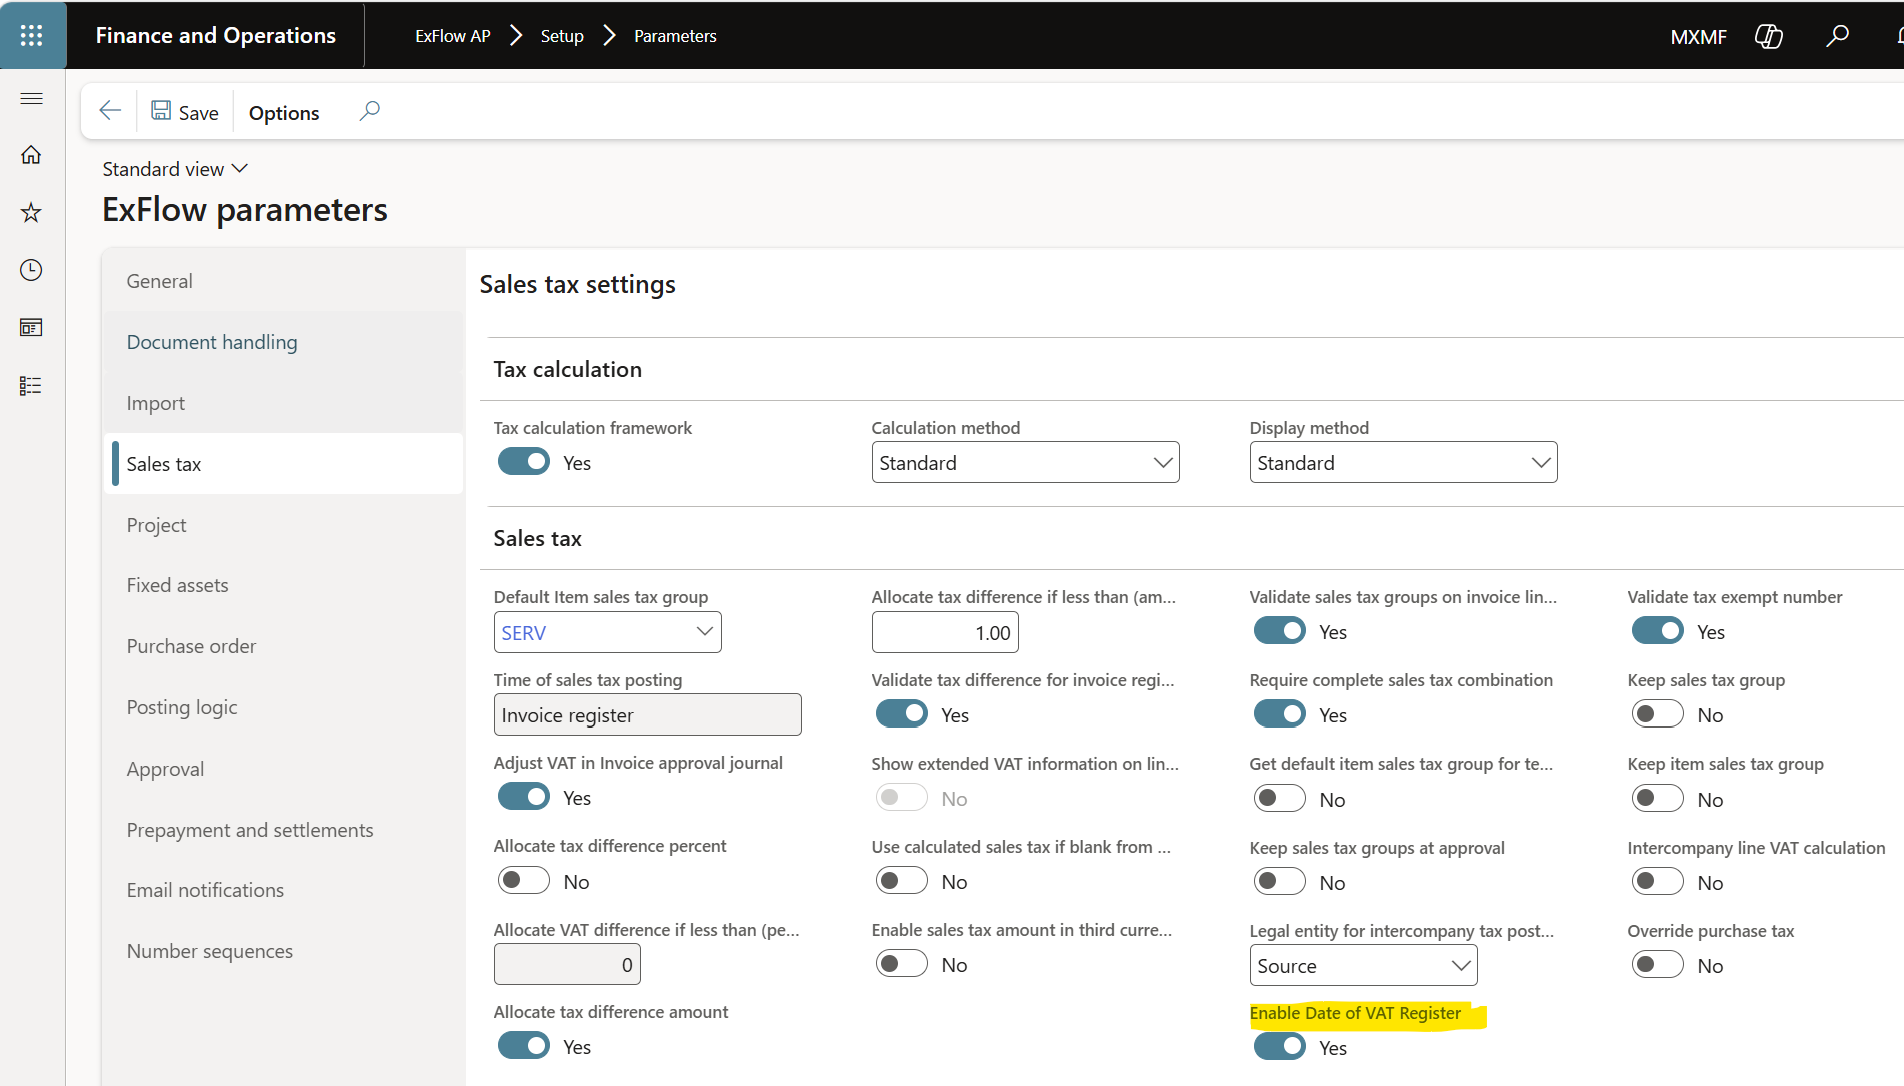The width and height of the screenshot is (1904, 1086).
Task: Enable sales tax amount in third currency
Action: pos(902,964)
